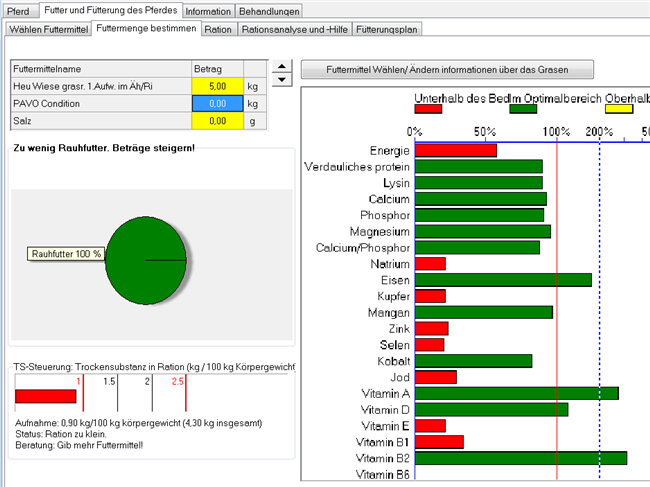The width and height of the screenshot is (650, 487).
Task: Click the down arrow stepper button
Action: coord(282,80)
